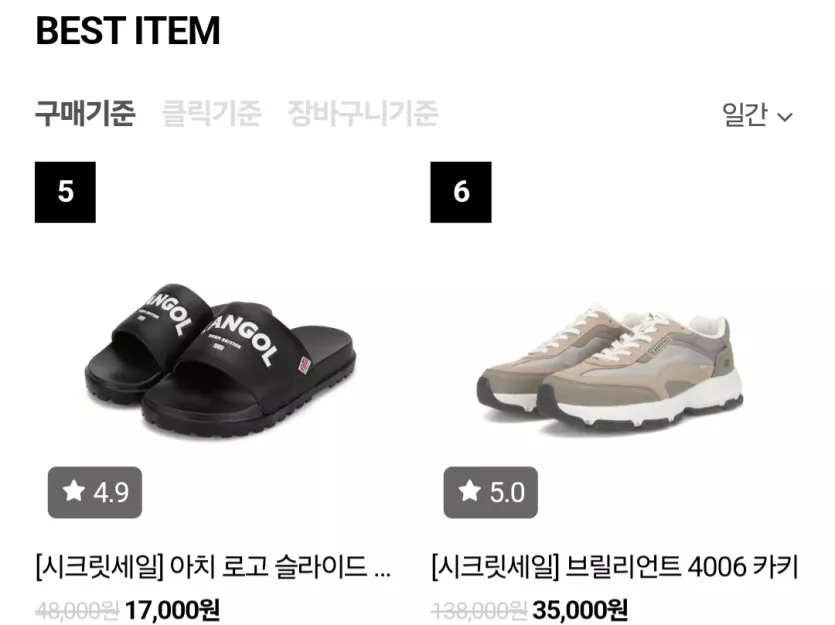This screenshot has width=835, height=625.
Task: Click the crossed-out 138,000원 original price
Action: pyautogui.click(x=479, y=611)
